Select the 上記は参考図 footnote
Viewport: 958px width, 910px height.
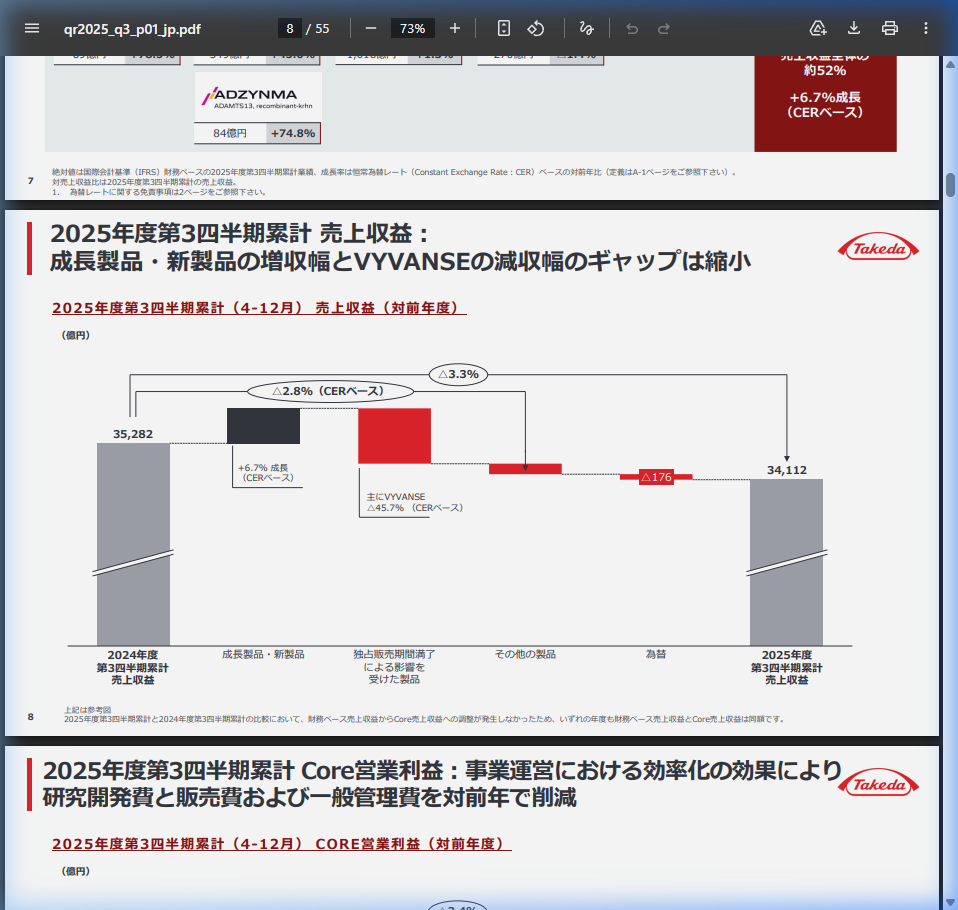pyautogui.click(x=88, y=710)
